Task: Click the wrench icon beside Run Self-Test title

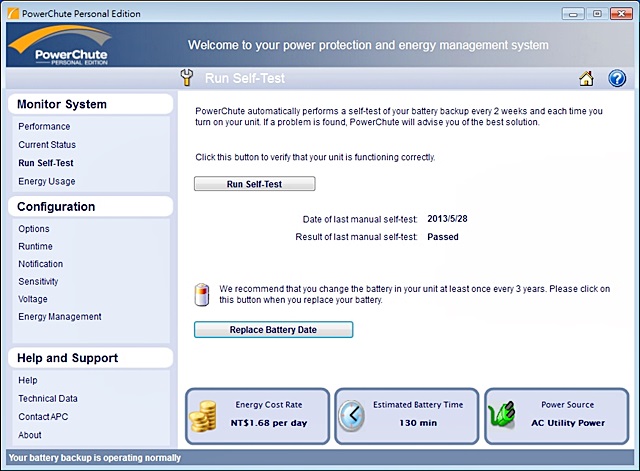Action: pos(187,78)
